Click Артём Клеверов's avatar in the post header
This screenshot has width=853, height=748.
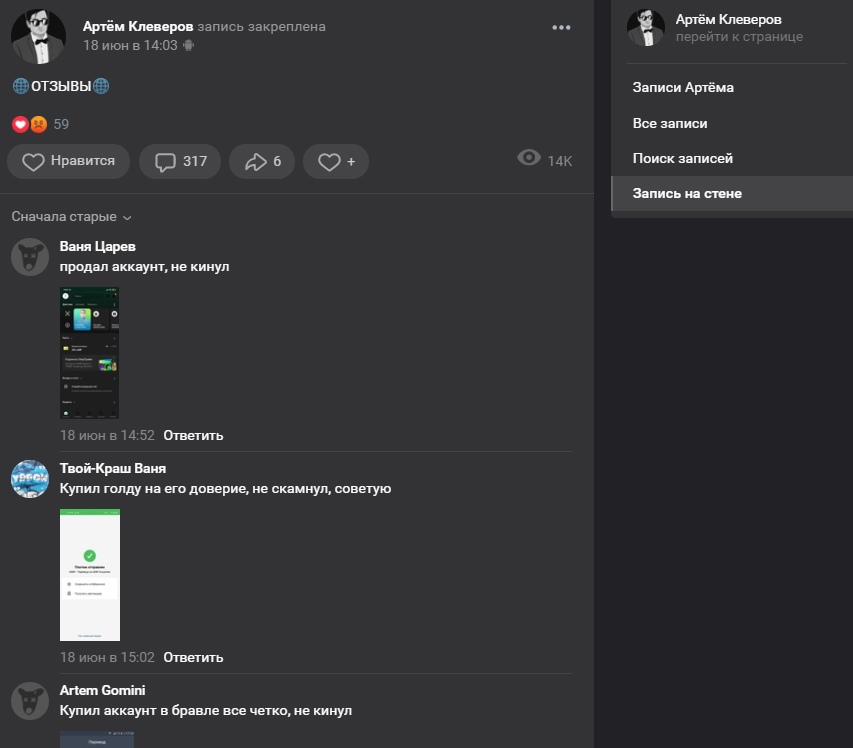39,37
